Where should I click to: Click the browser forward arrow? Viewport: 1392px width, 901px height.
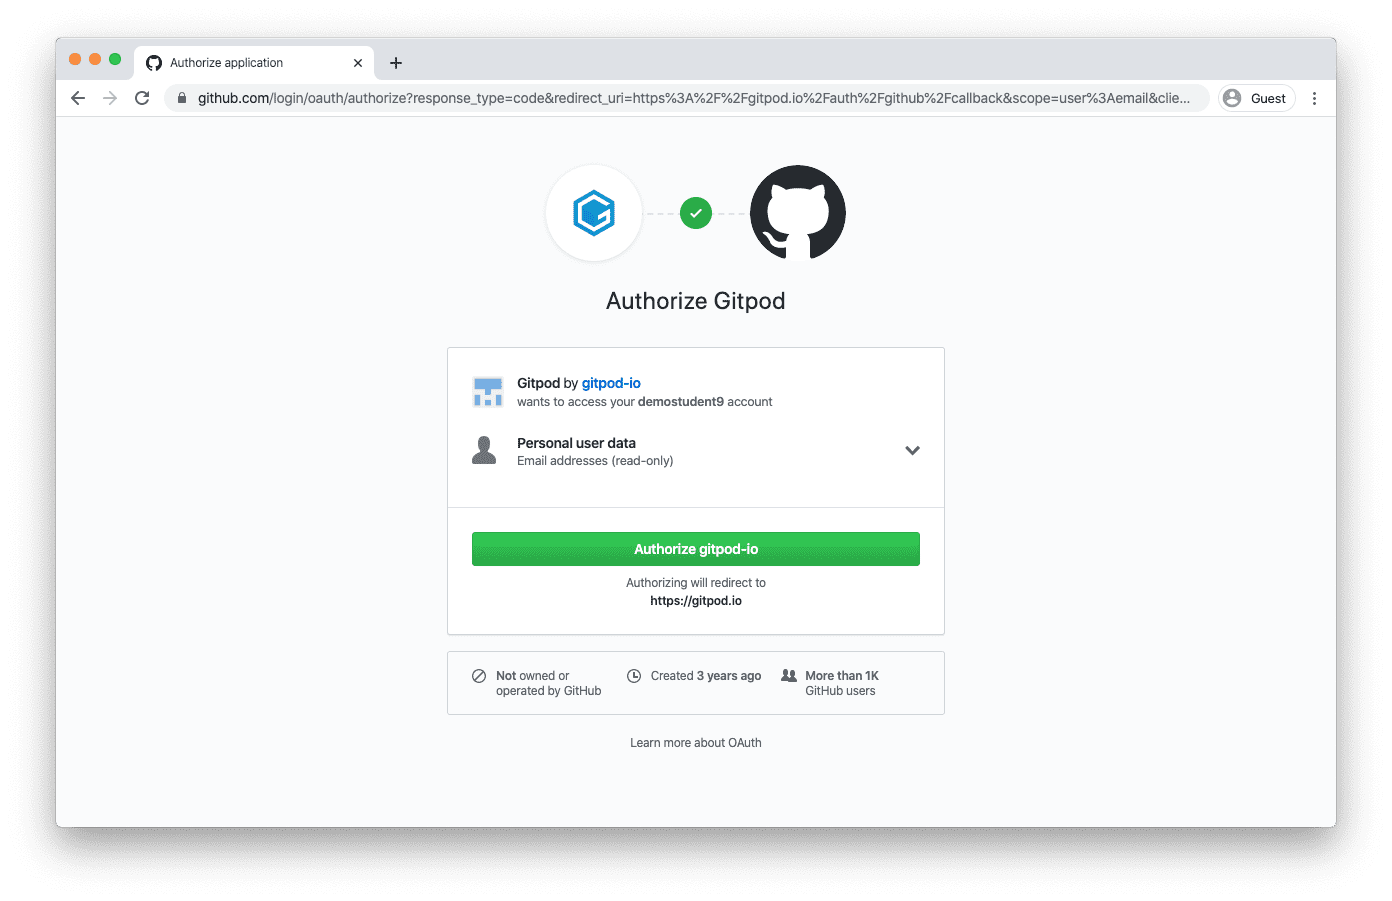(x=110, y=98)
